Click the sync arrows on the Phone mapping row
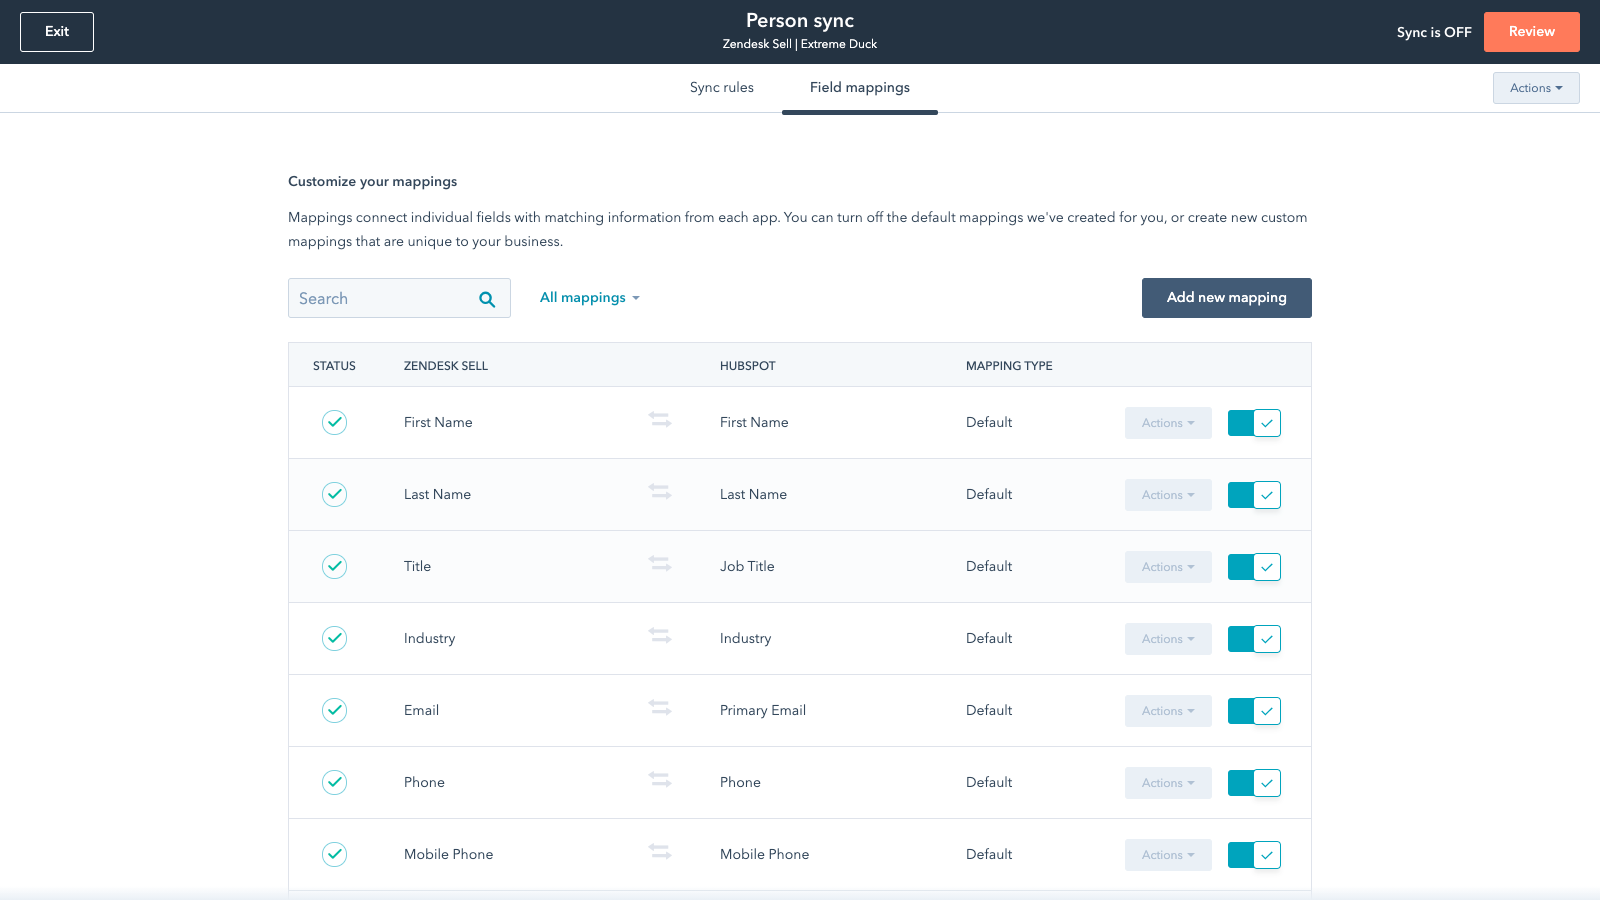Viewport: 1600px width, 900px height. pos(660,780)
